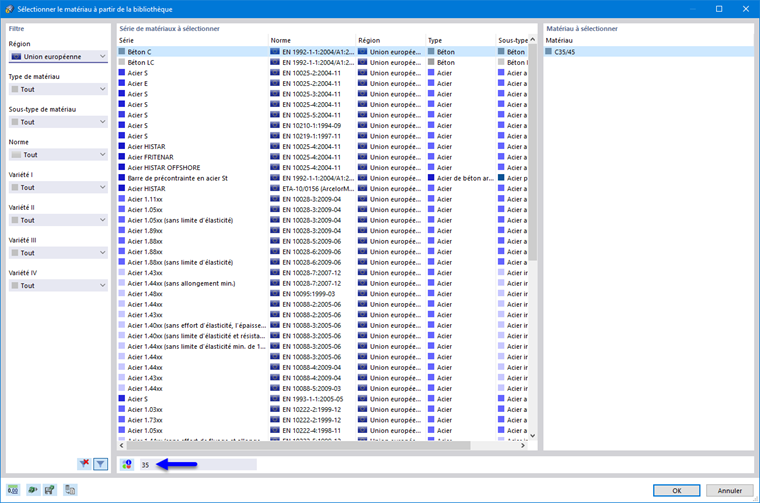Click the Matériau column header
The image size is (760, 503).
pos(649,40)
